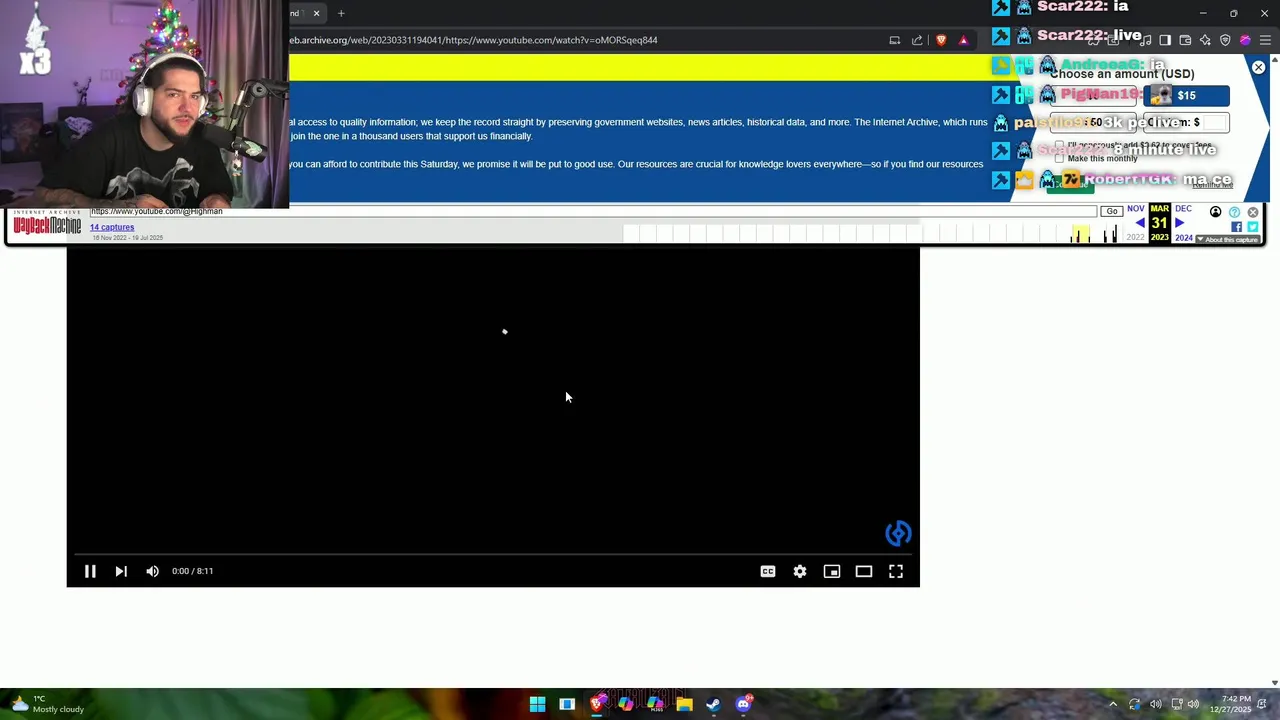Open Steam from the taskbar
This screenshot has height=720, width=1280.
point(713,704)
